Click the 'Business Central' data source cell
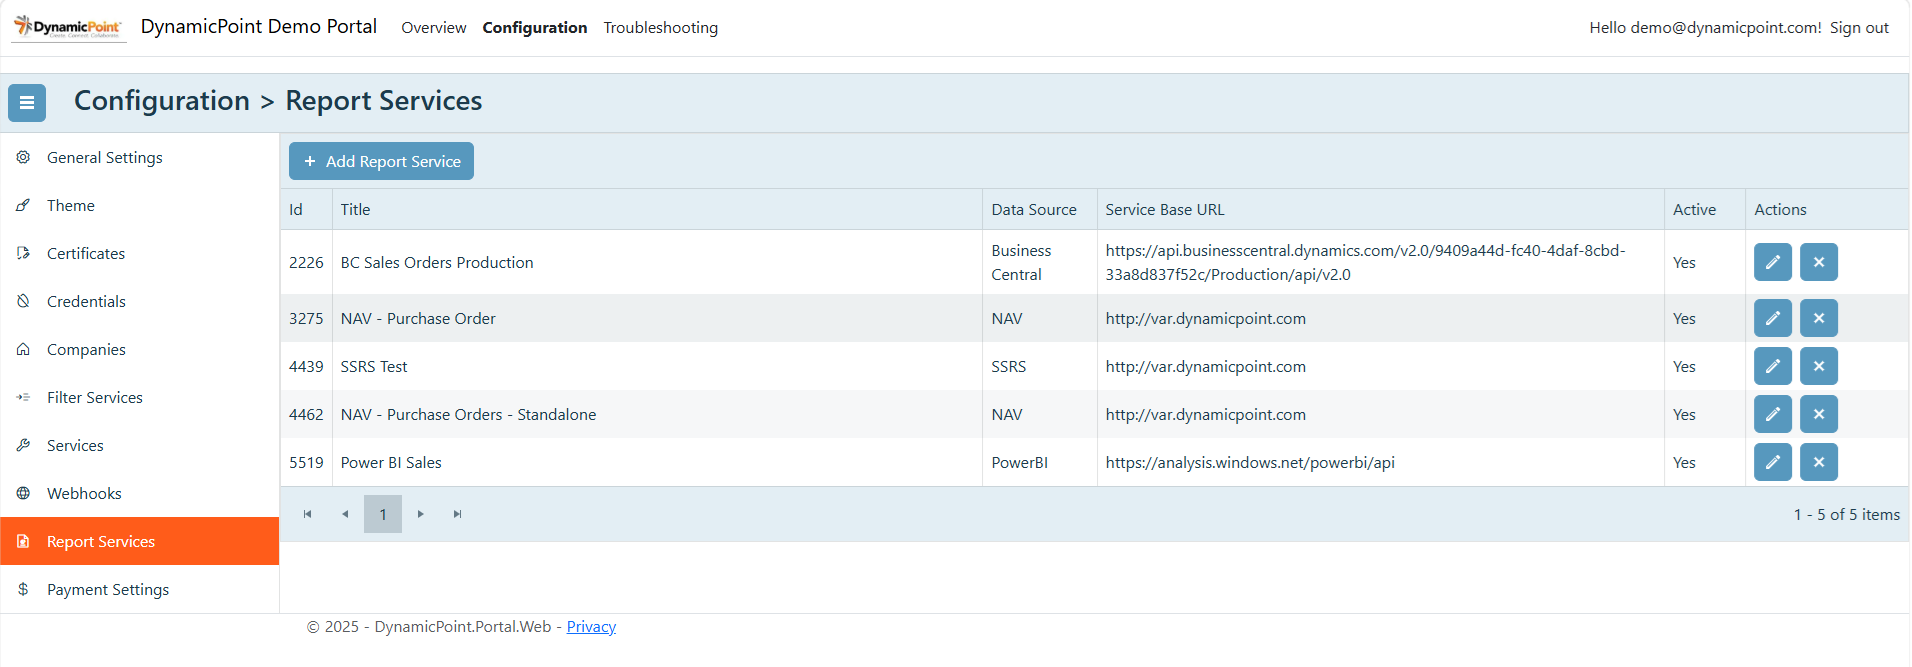This screenshot has width=1912, height=667. pos(1040,262)
